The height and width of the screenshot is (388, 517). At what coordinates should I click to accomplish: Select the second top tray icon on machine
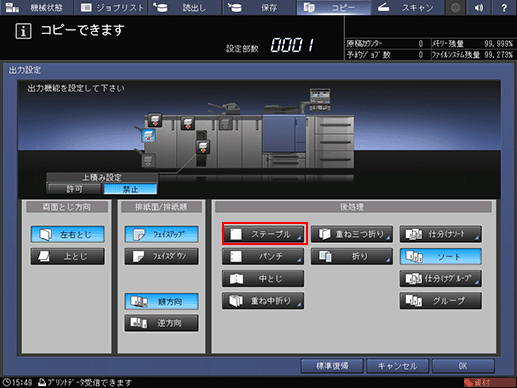(188, 123)
